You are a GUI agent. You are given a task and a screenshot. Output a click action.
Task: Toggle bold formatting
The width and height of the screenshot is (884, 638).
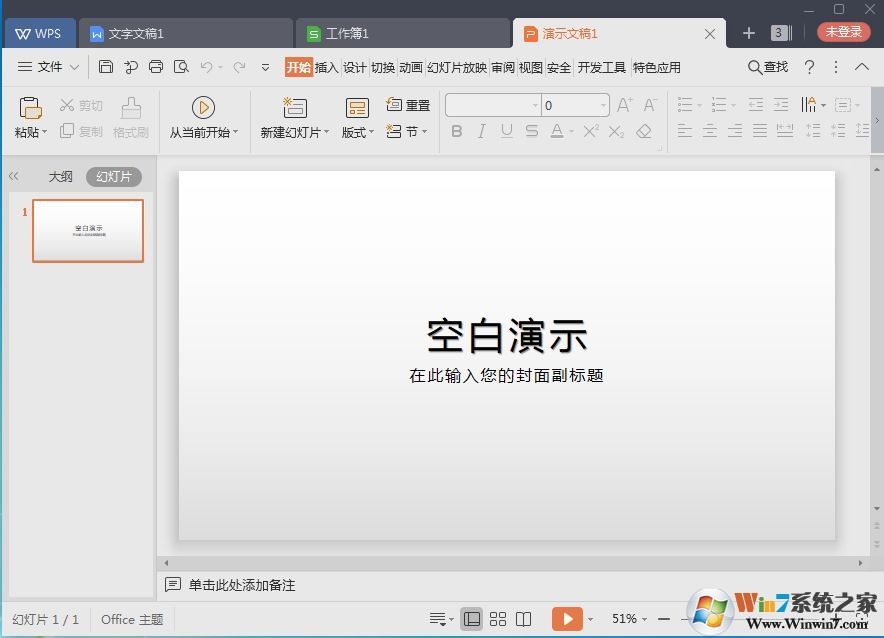coord(457,131)
